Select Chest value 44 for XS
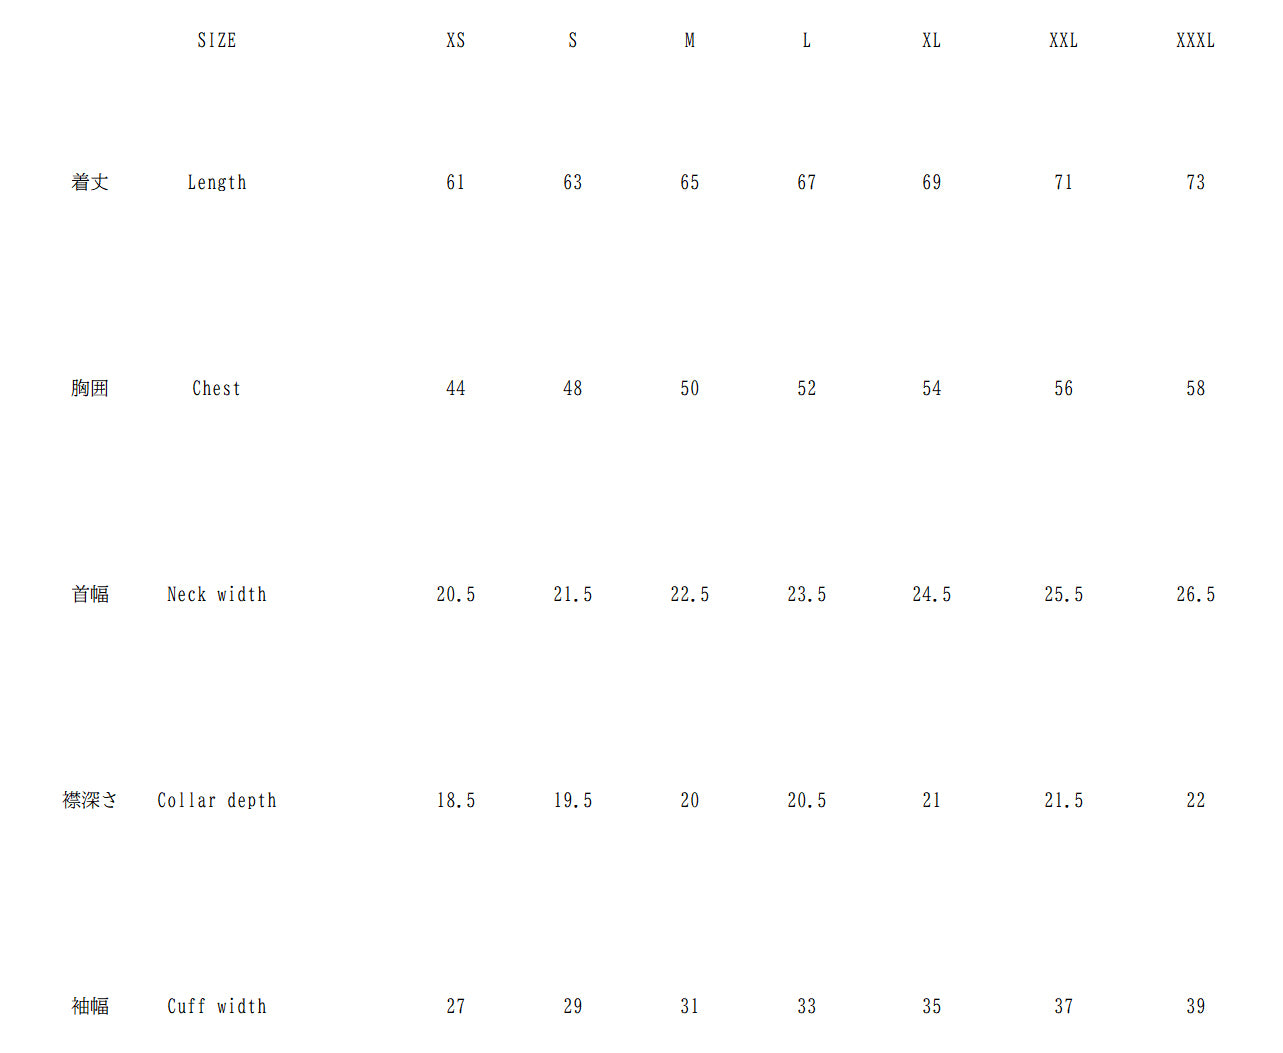 pos(456,389)
